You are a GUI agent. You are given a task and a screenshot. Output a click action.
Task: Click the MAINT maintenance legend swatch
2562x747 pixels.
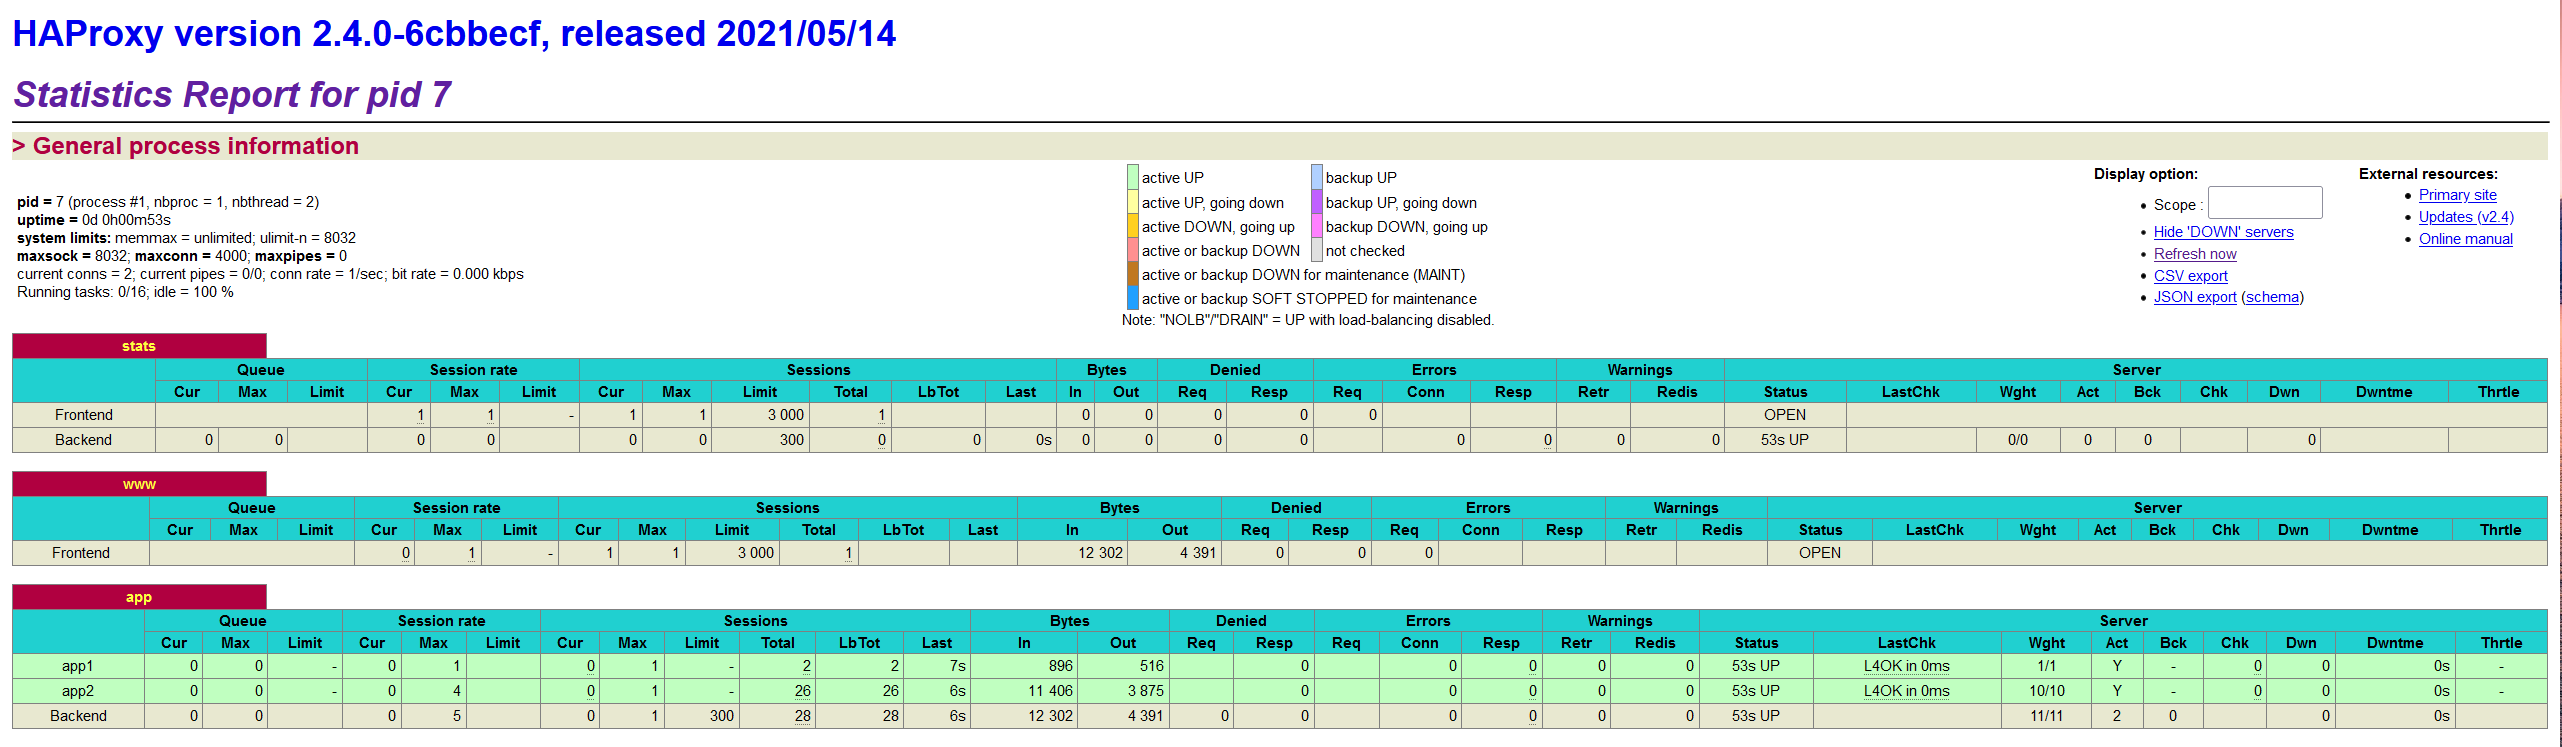click(x=1133, y=274)
